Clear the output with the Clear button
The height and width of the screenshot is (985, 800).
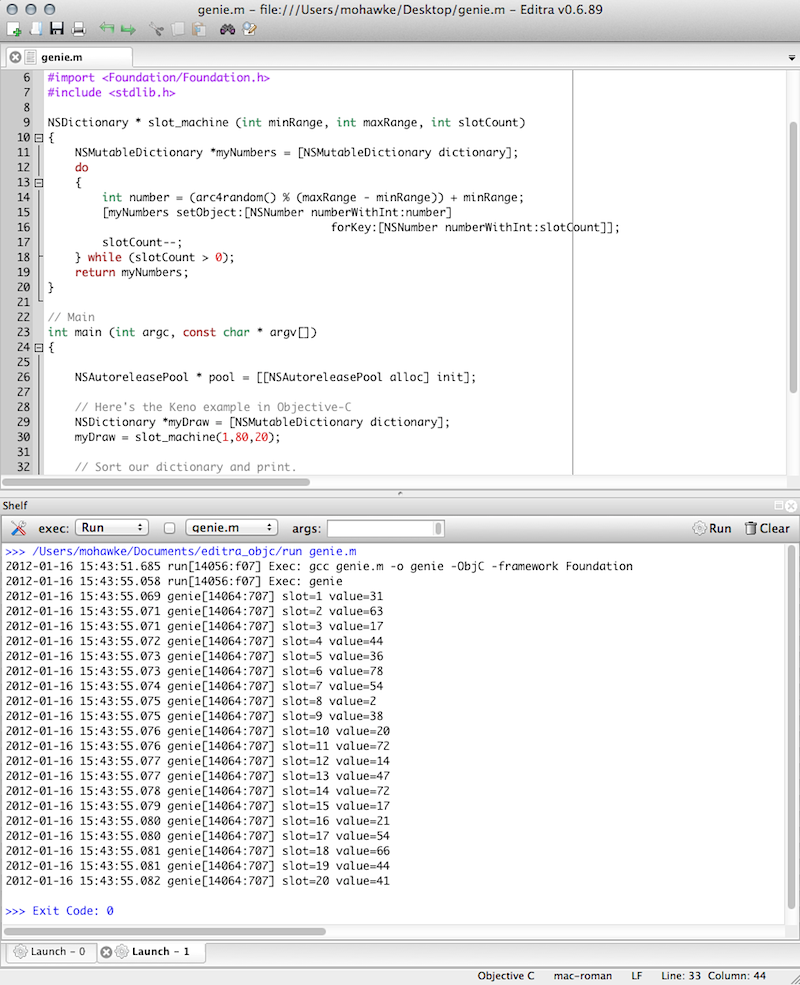point(767,528)
